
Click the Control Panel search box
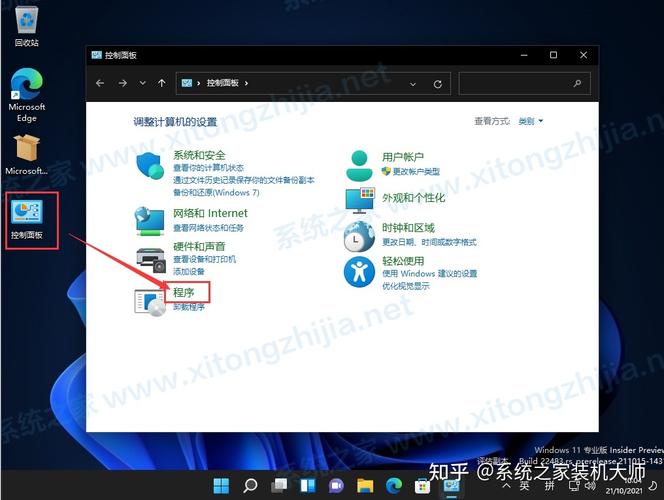click(x=525, y=83)
